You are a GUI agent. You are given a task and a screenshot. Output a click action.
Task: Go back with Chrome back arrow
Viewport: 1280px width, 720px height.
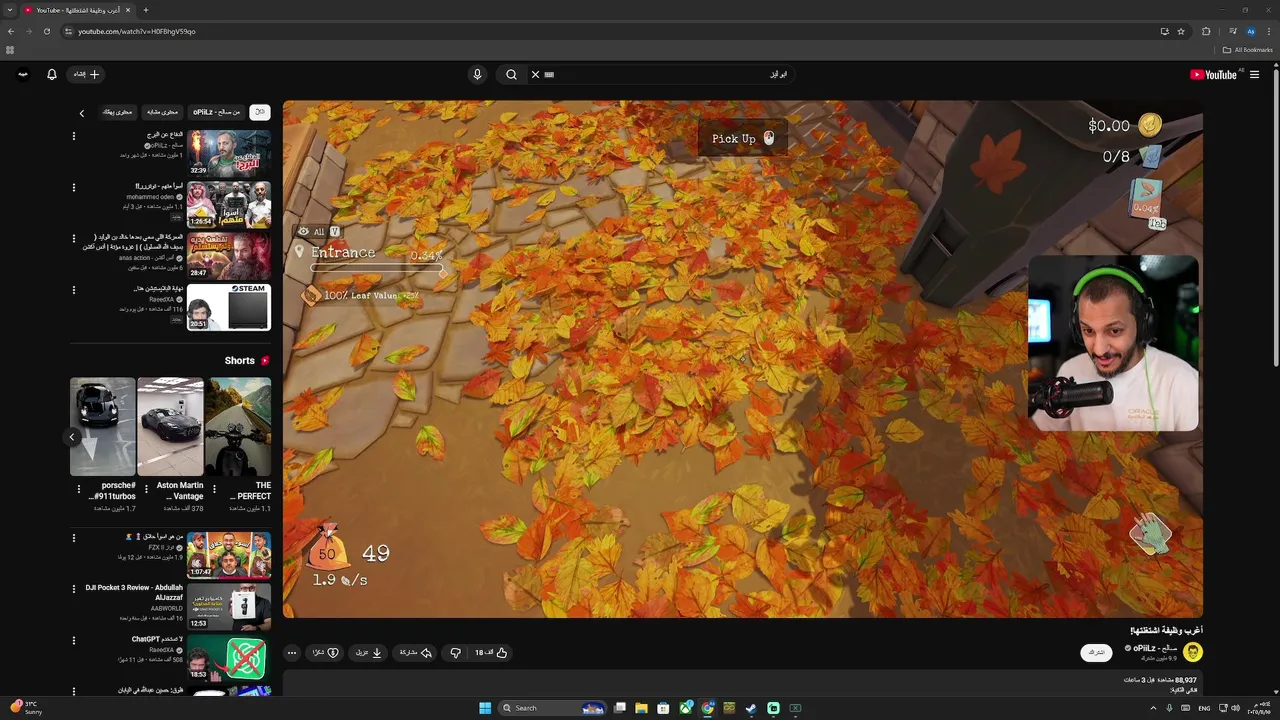click(11, 31)
